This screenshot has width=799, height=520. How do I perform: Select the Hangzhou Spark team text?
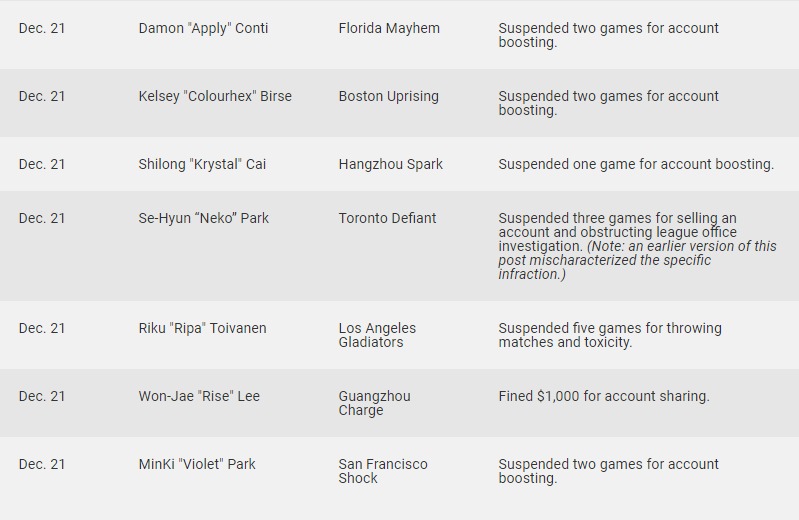390,164
